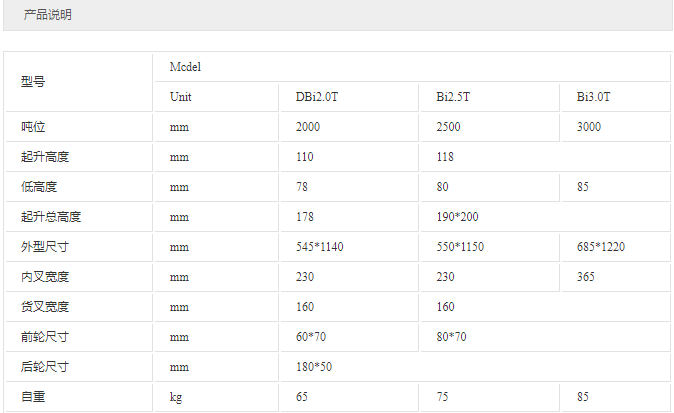The width and height of the screenshot is (674, 413).
Task: Select the Bi3.0T model column header
Action: point(594,97)
